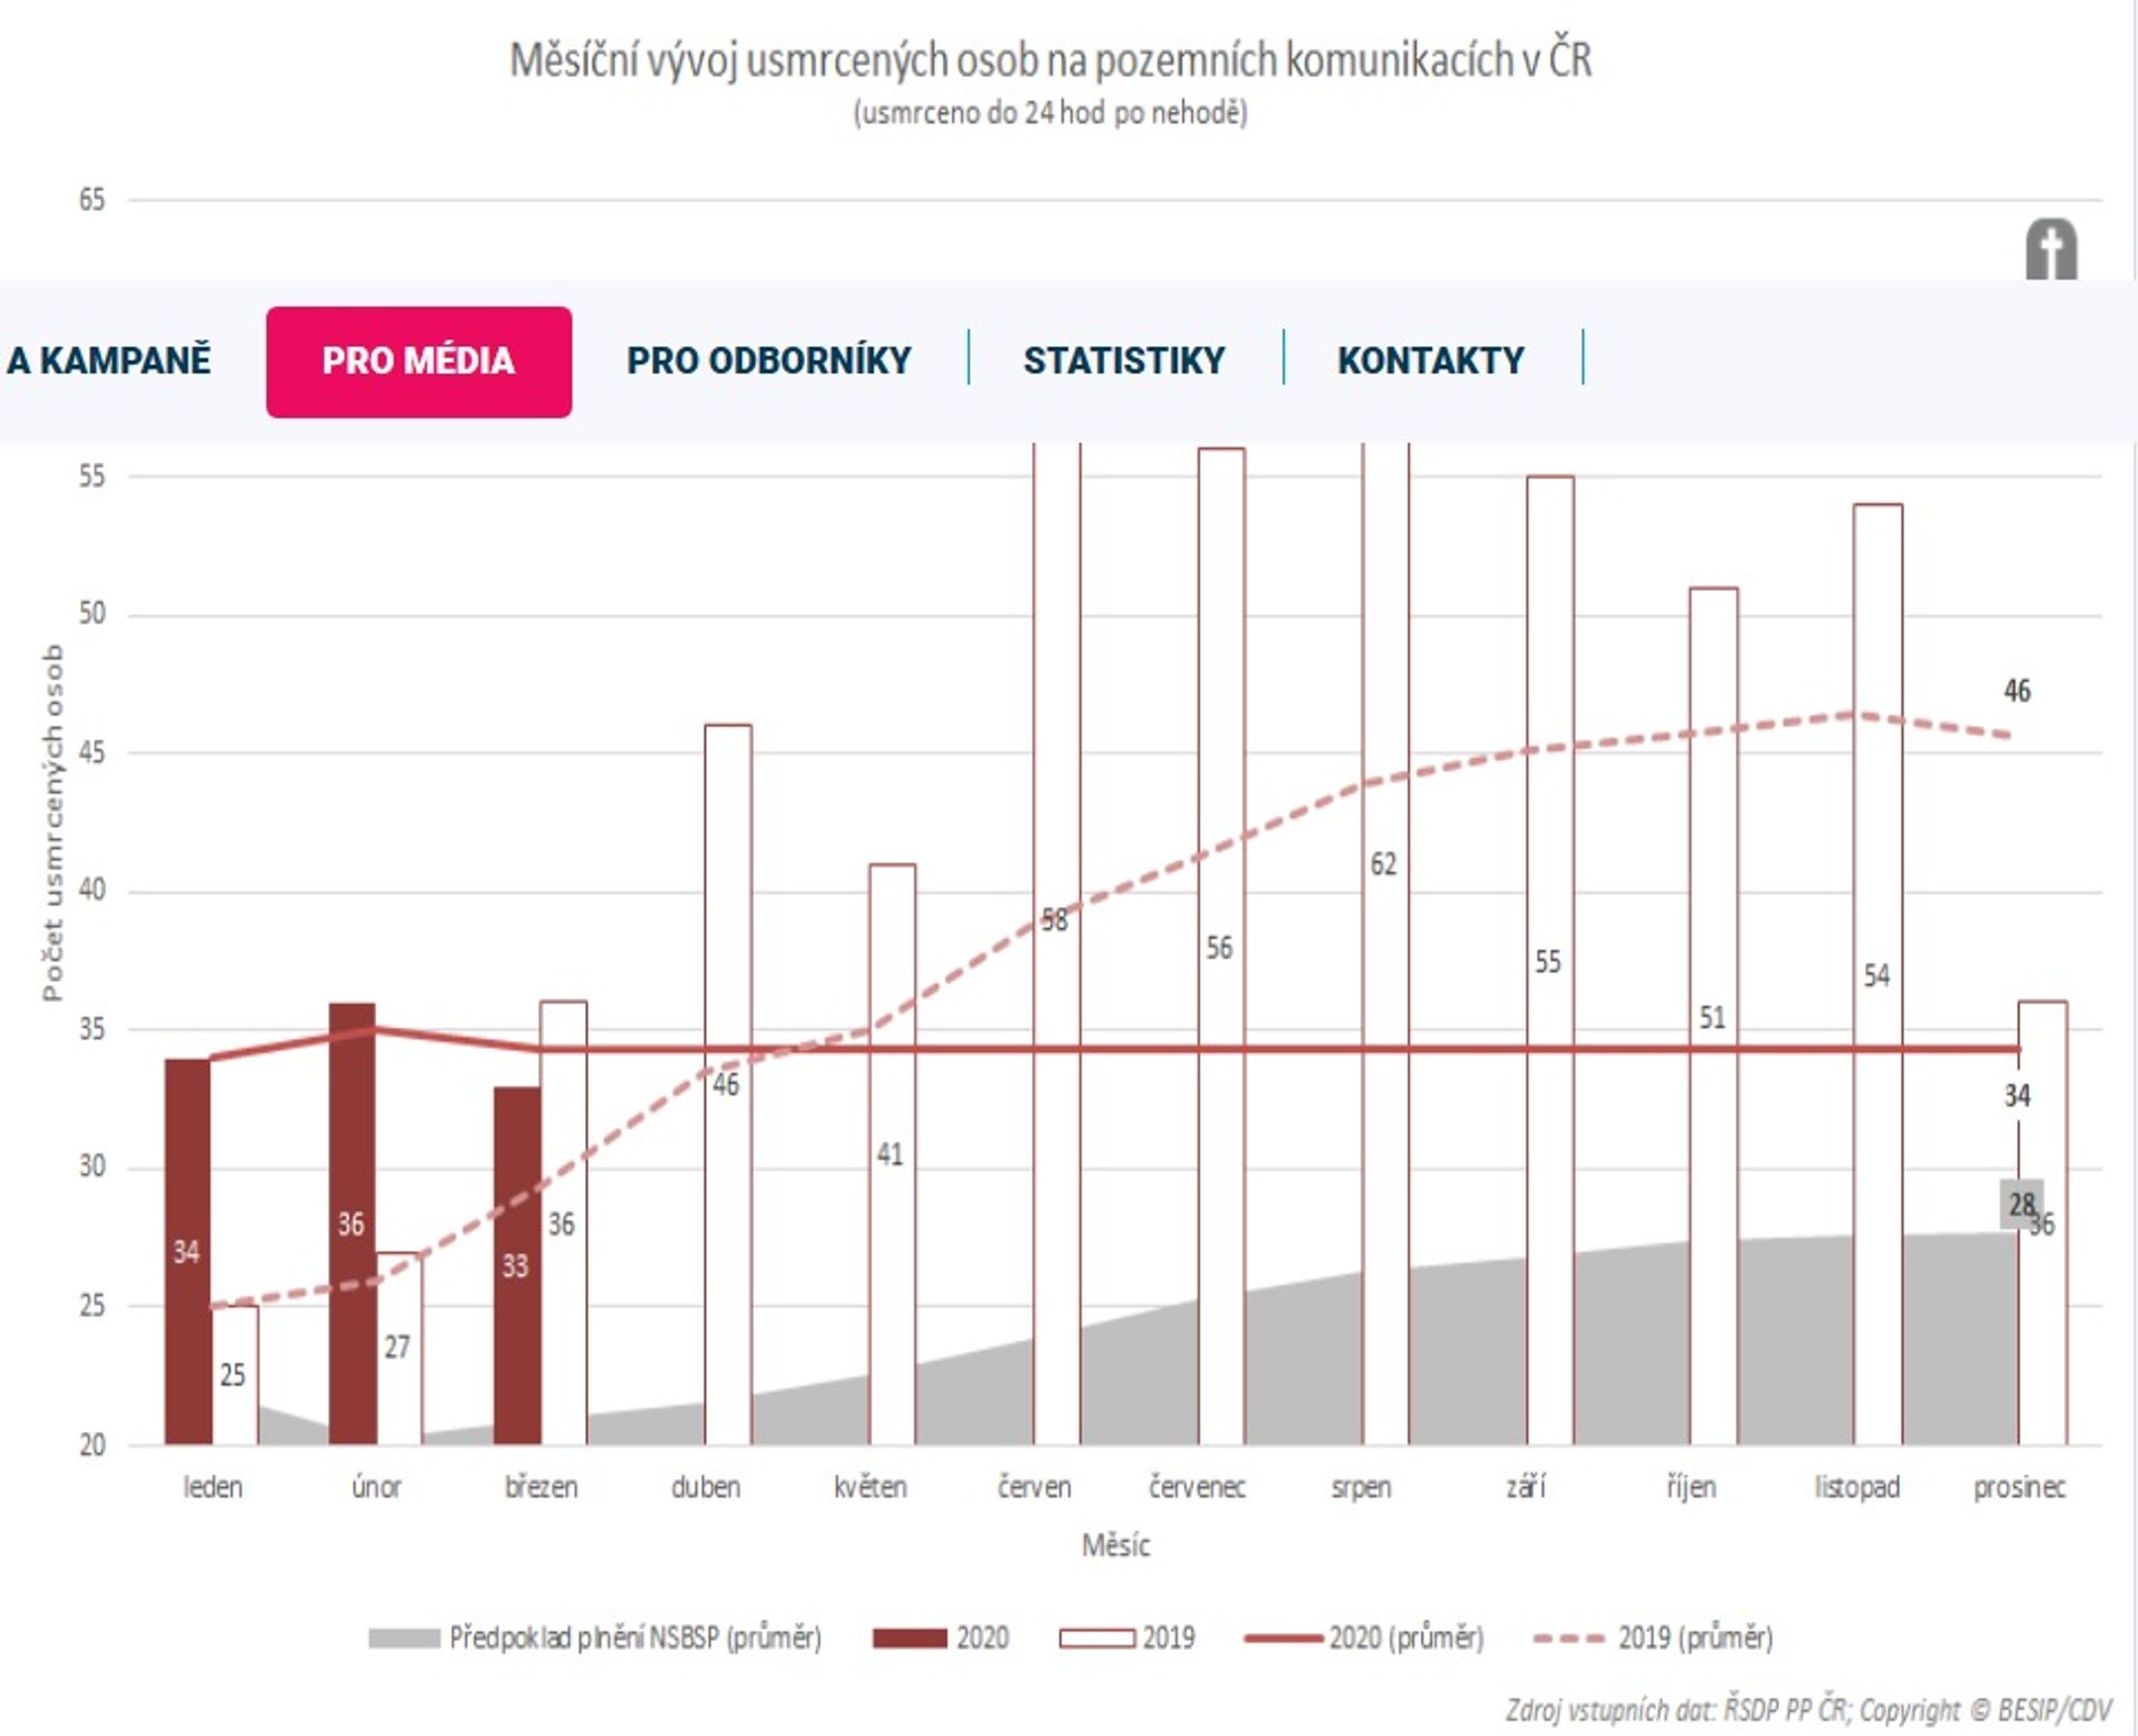Viewport: 2138px width, 1736px height.
Task: Go to the STATISTIKY section
Action: (x=1124, y=361)
